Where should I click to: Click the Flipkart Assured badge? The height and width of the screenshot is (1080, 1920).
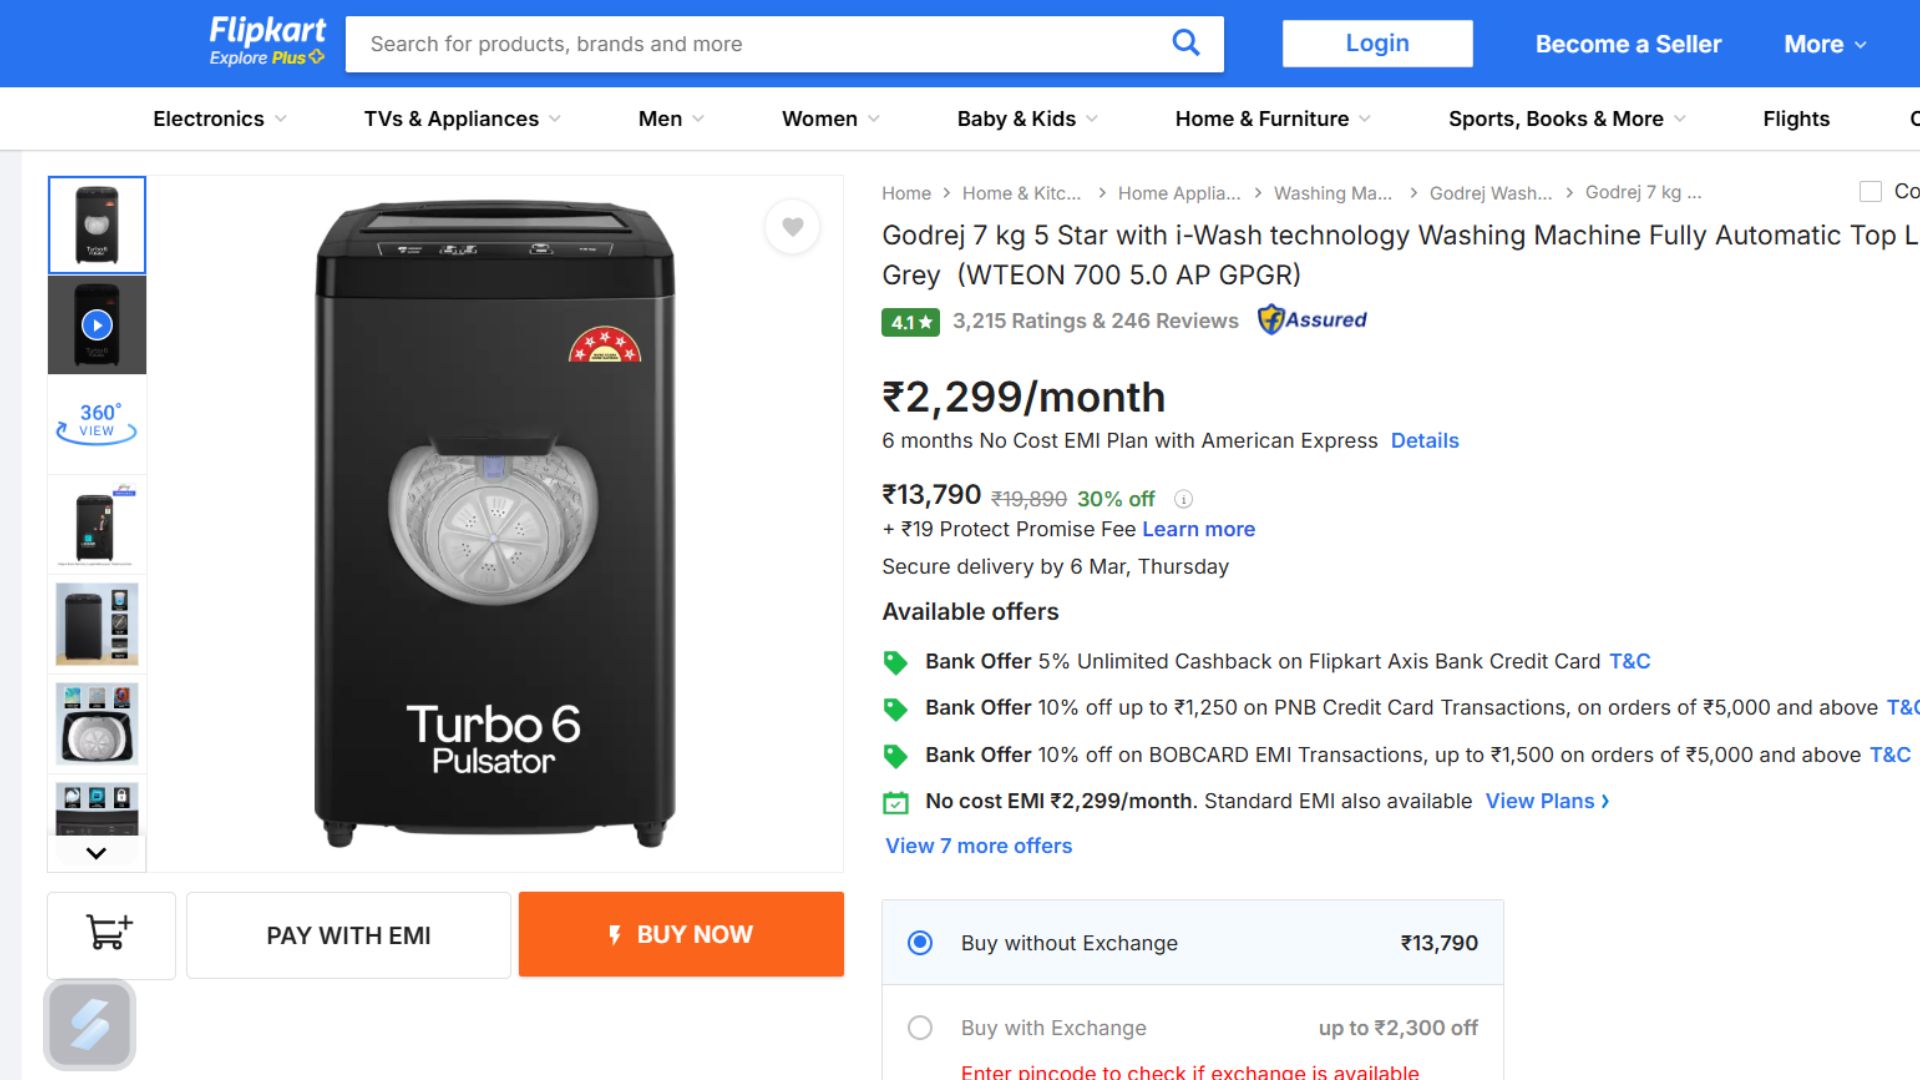pos(1312,320)
